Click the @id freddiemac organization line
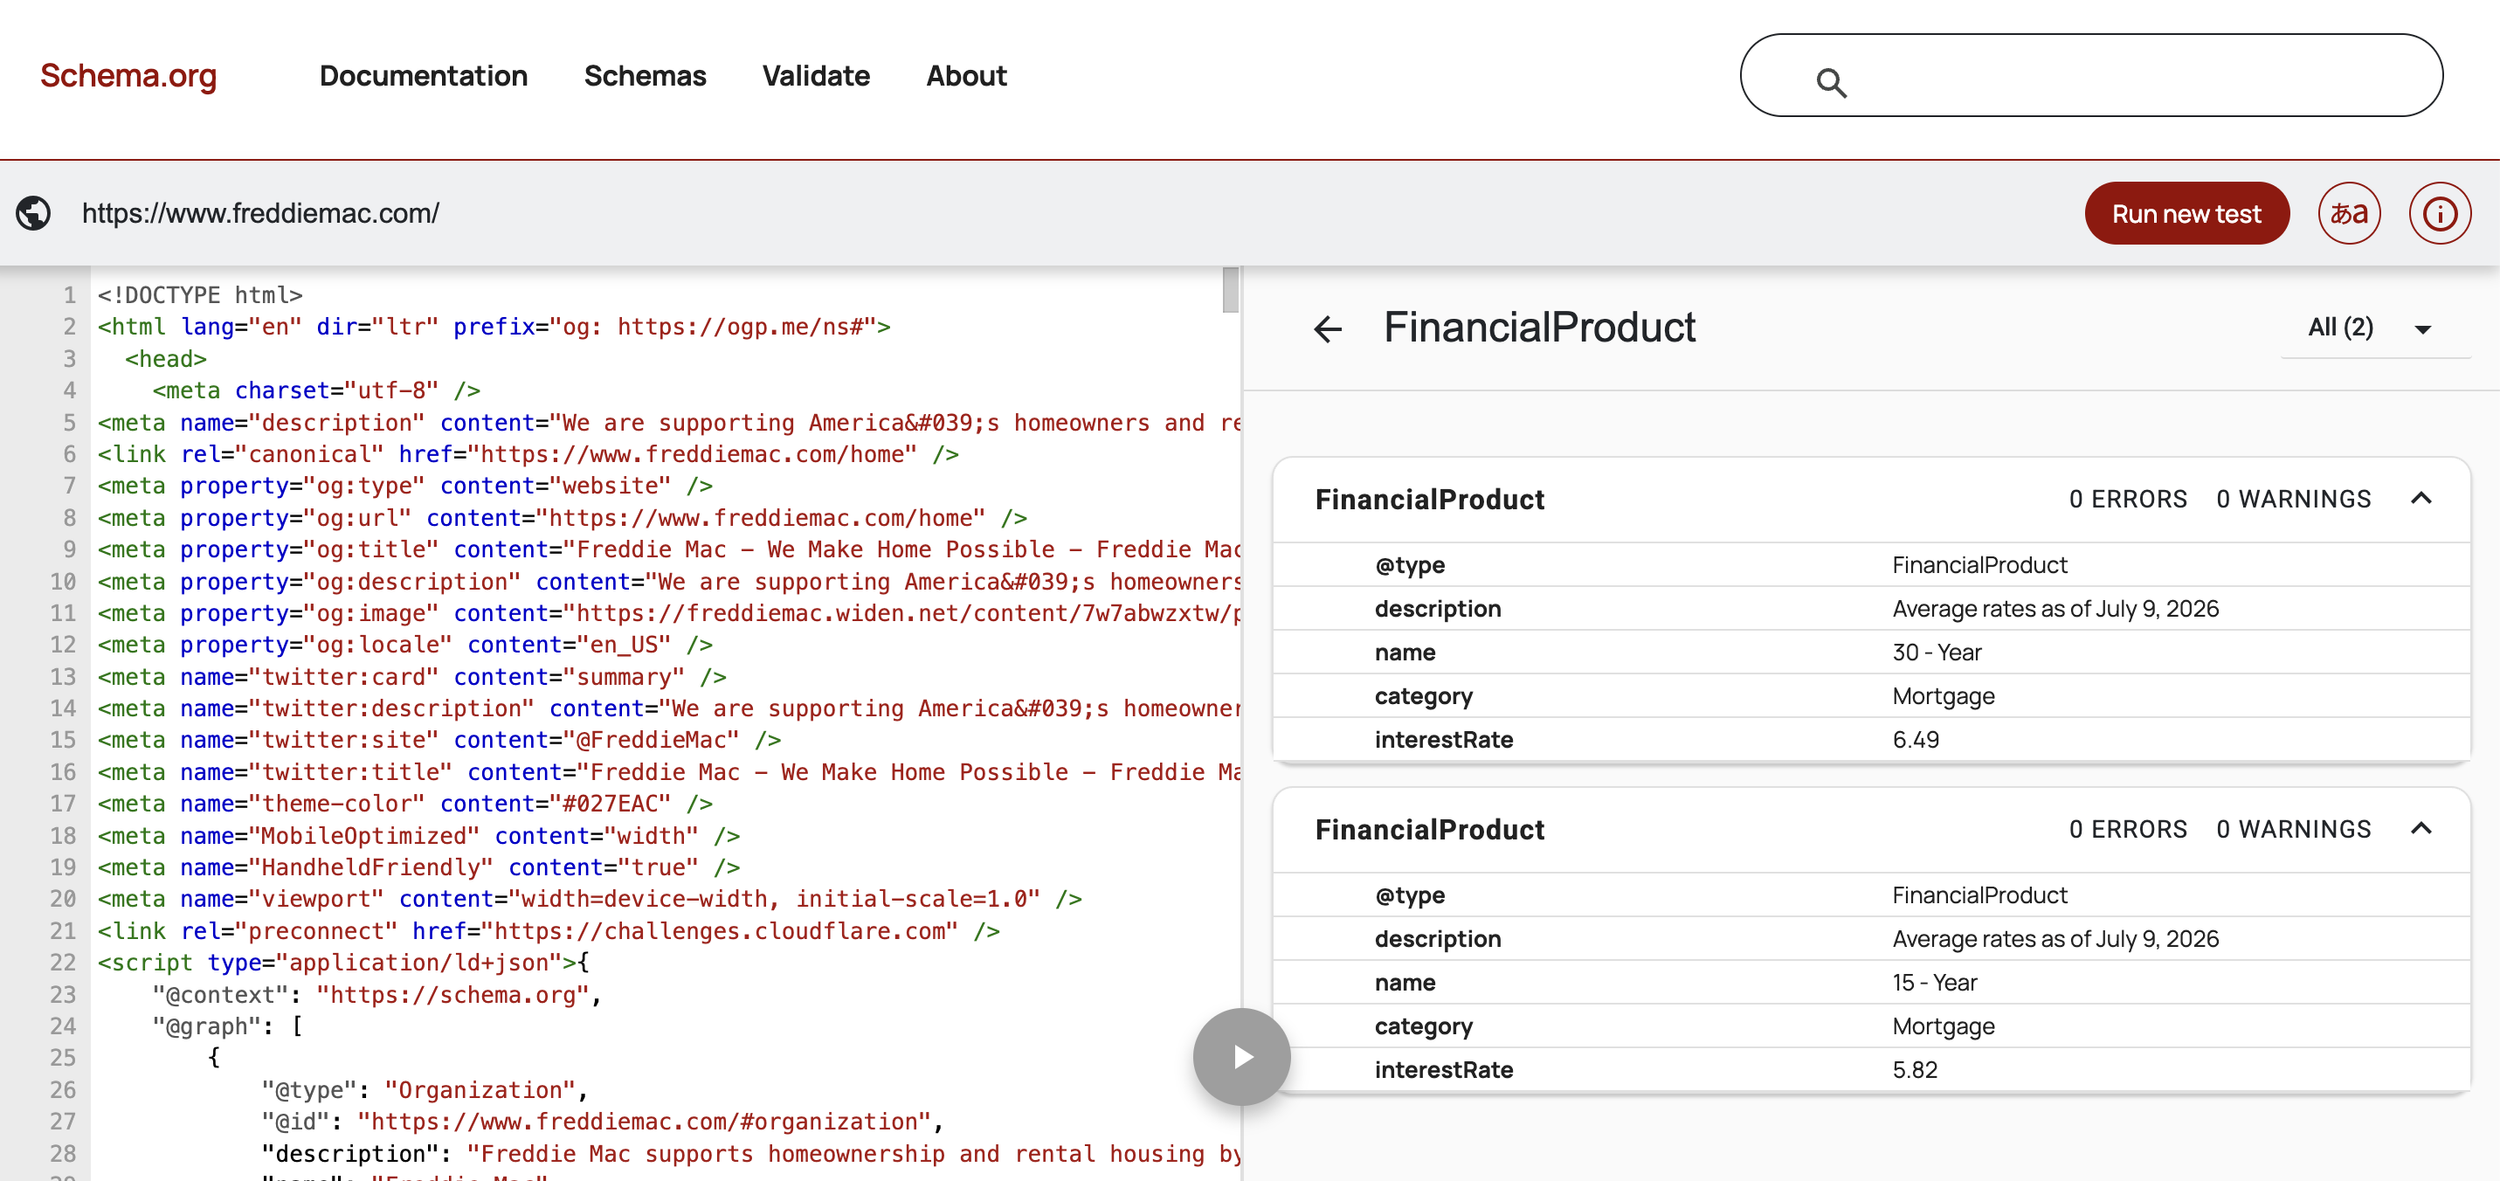 603,1122
